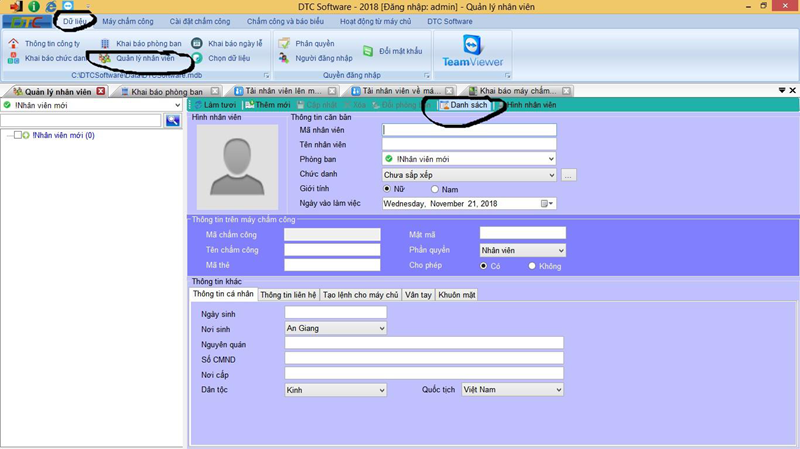Launch TeamViewer from the ribbon
Image resolution: width=800 pixels, height=449 pixels.
click(x=471, y=52)
